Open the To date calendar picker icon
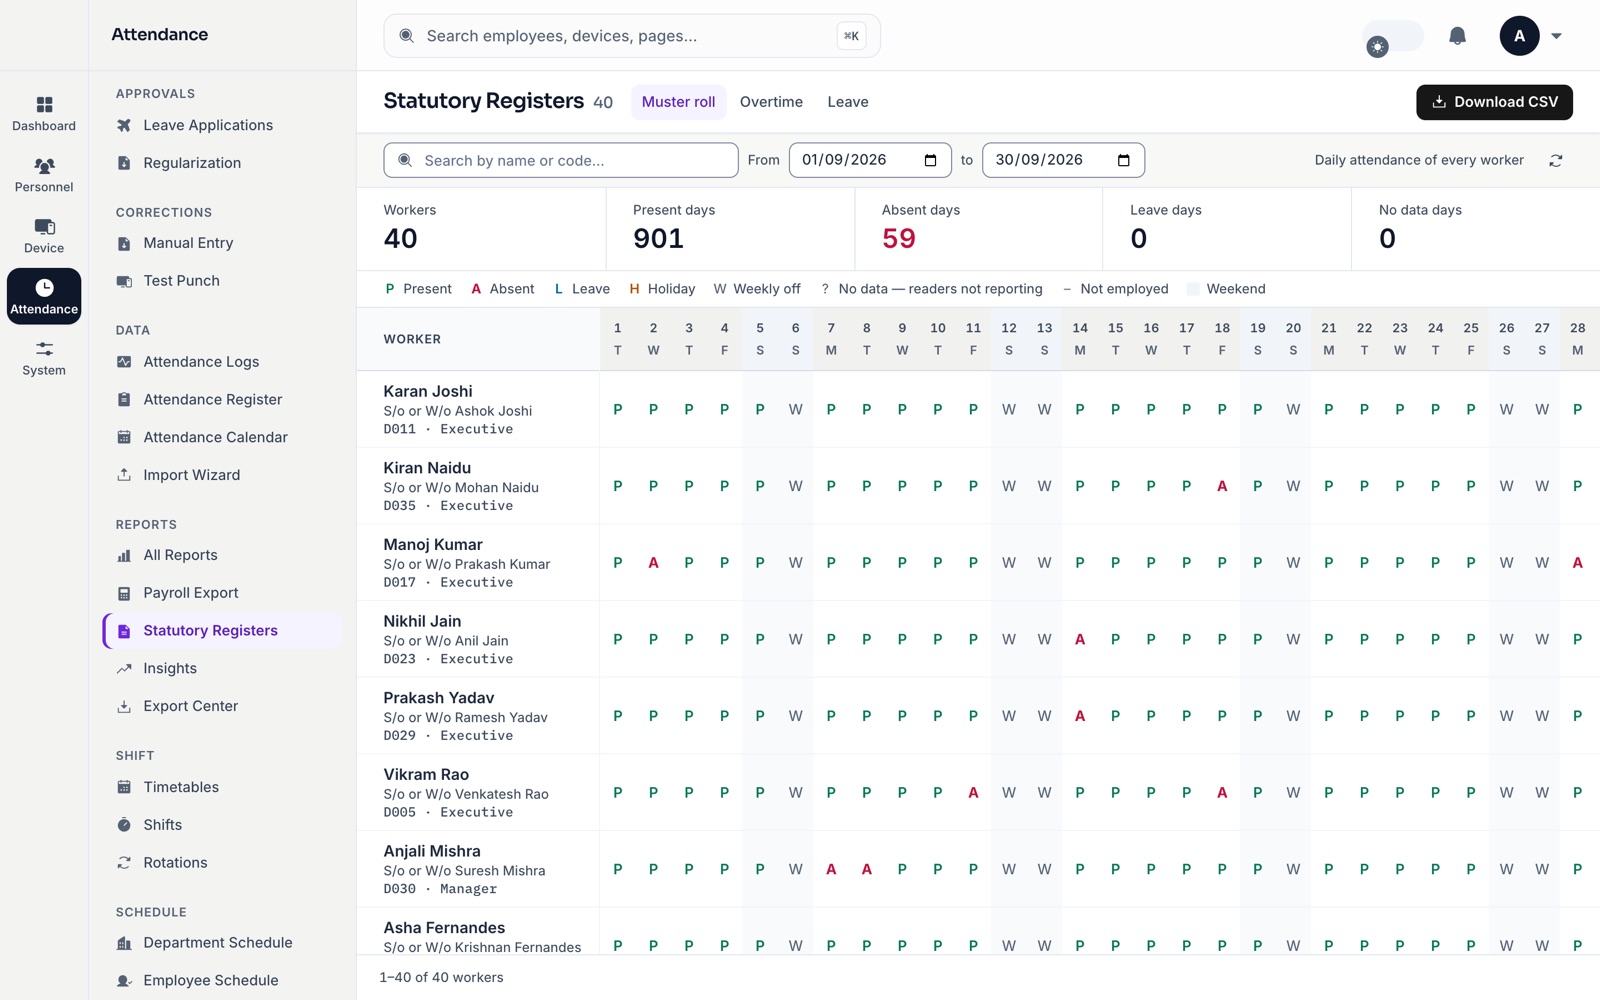Screen dimensions: 1600x1000 pos(1123,160)
